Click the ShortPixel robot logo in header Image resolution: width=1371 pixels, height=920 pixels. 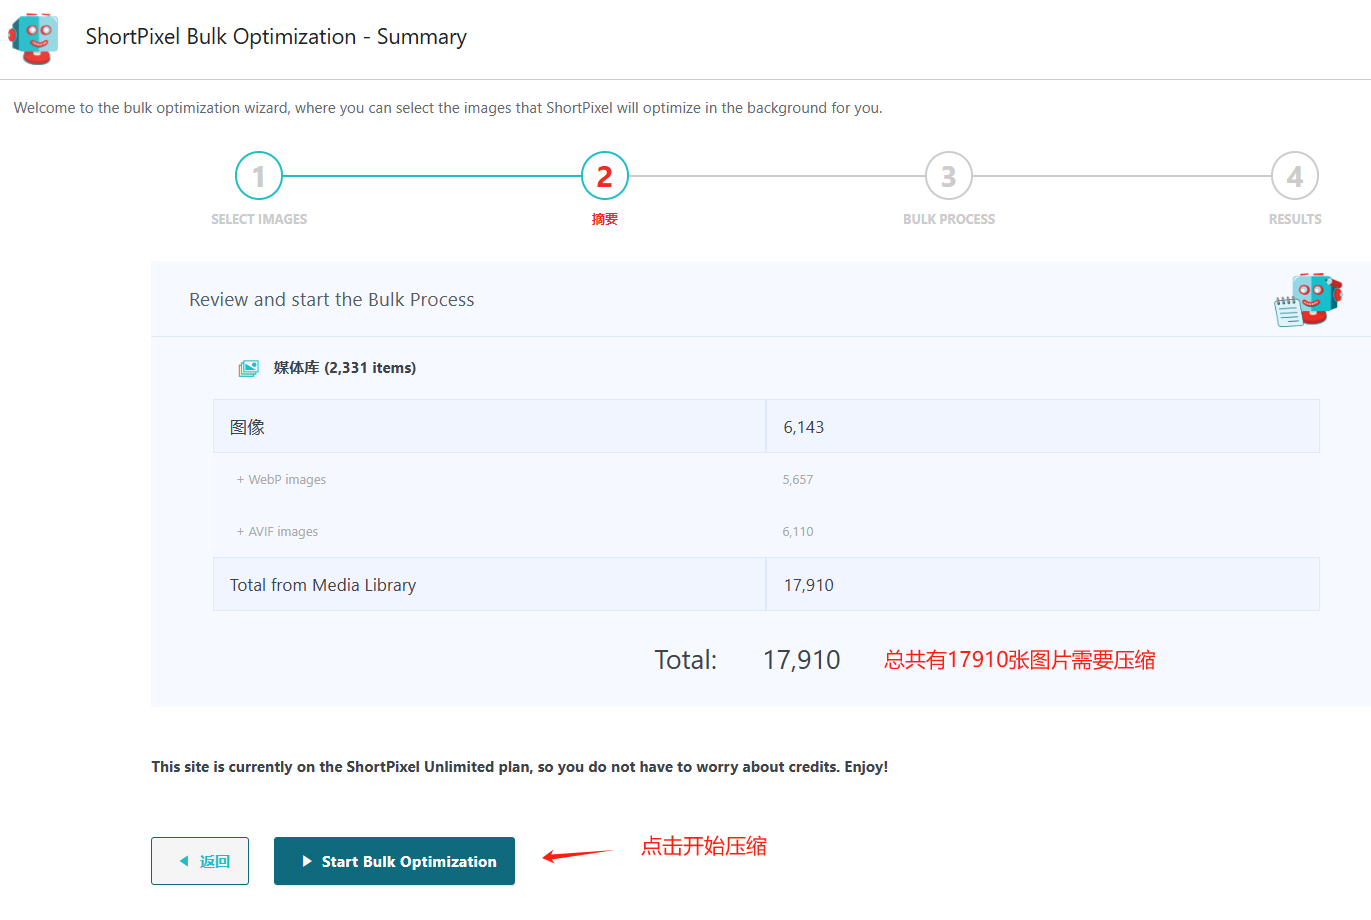coord(34,38)
